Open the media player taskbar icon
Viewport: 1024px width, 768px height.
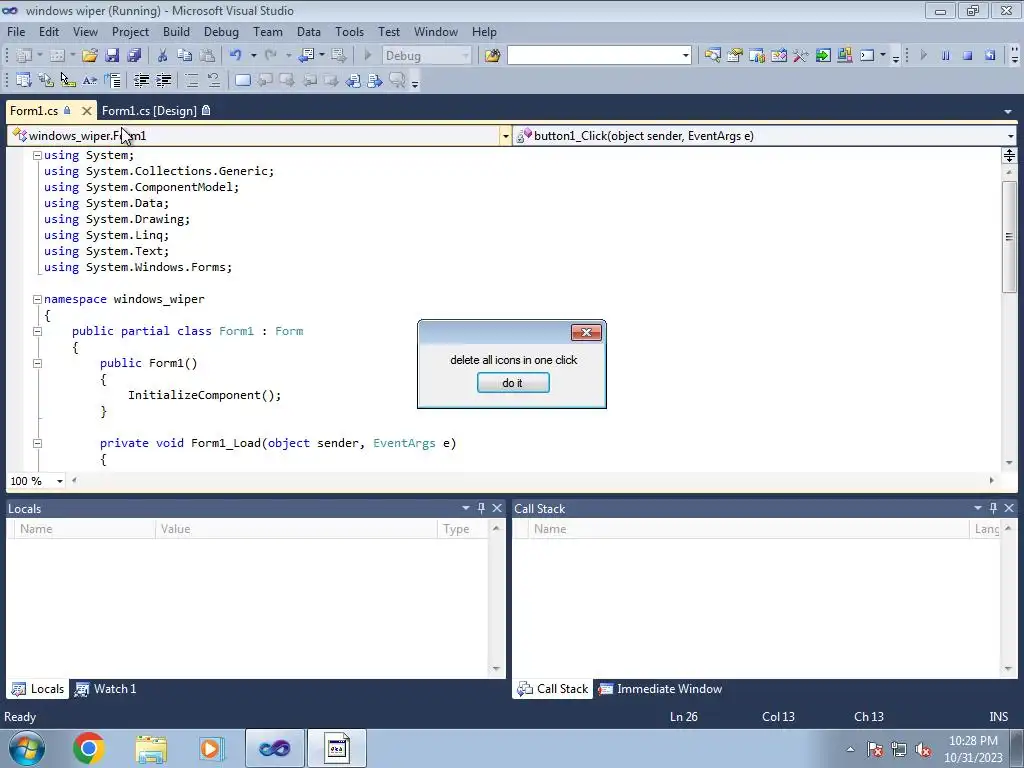[x=212, y=748]
